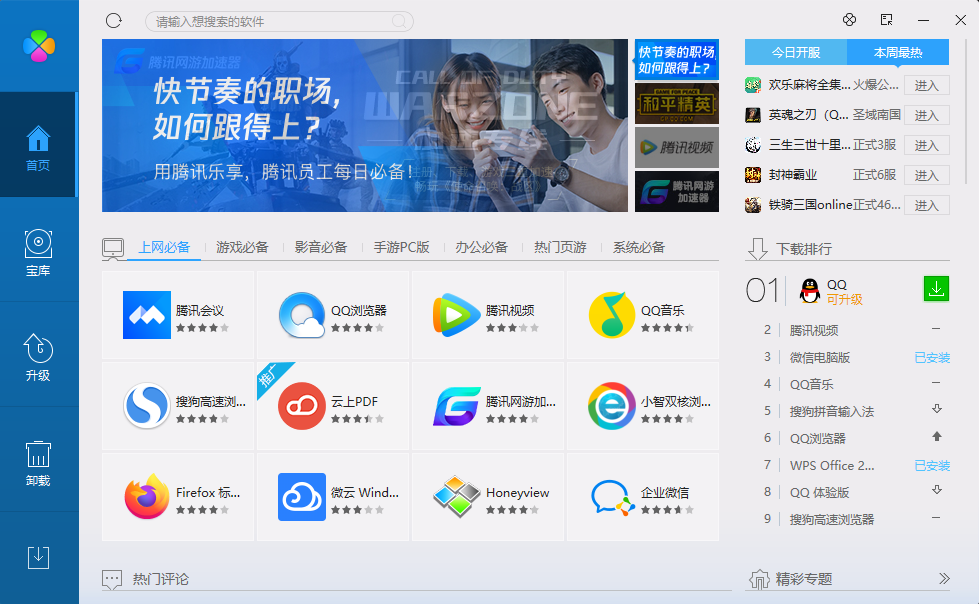Click the download arrow for QQ 体验版
Image resolution: width=979 pixels, height=604 pixels.
coord(937,490)
